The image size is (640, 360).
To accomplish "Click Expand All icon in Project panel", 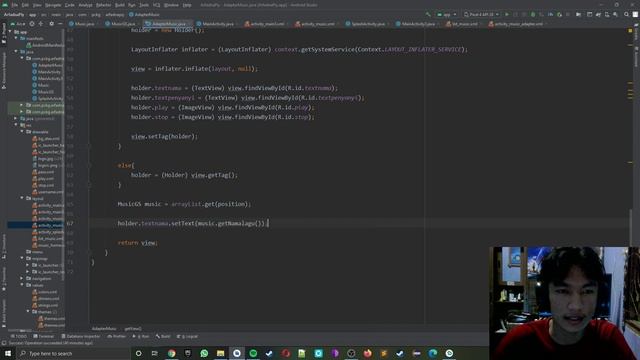I will click(x=41, y=24).
